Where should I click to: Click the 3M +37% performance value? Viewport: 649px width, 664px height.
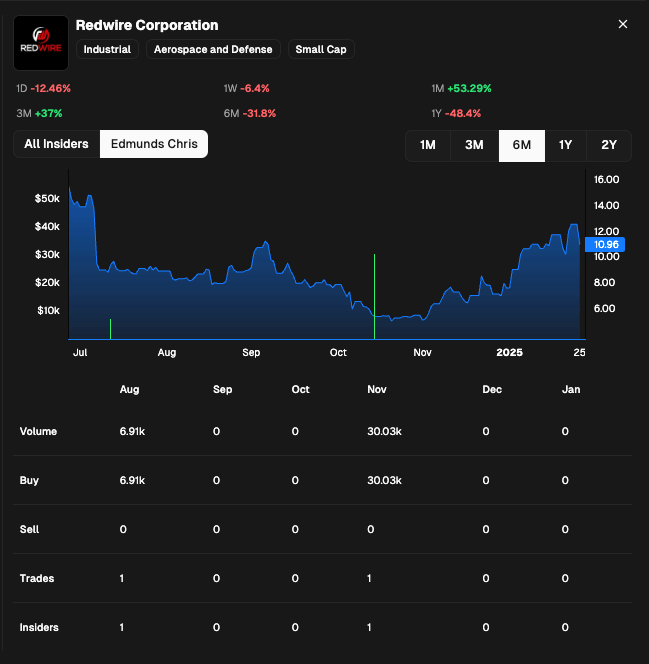click(39, 113)
